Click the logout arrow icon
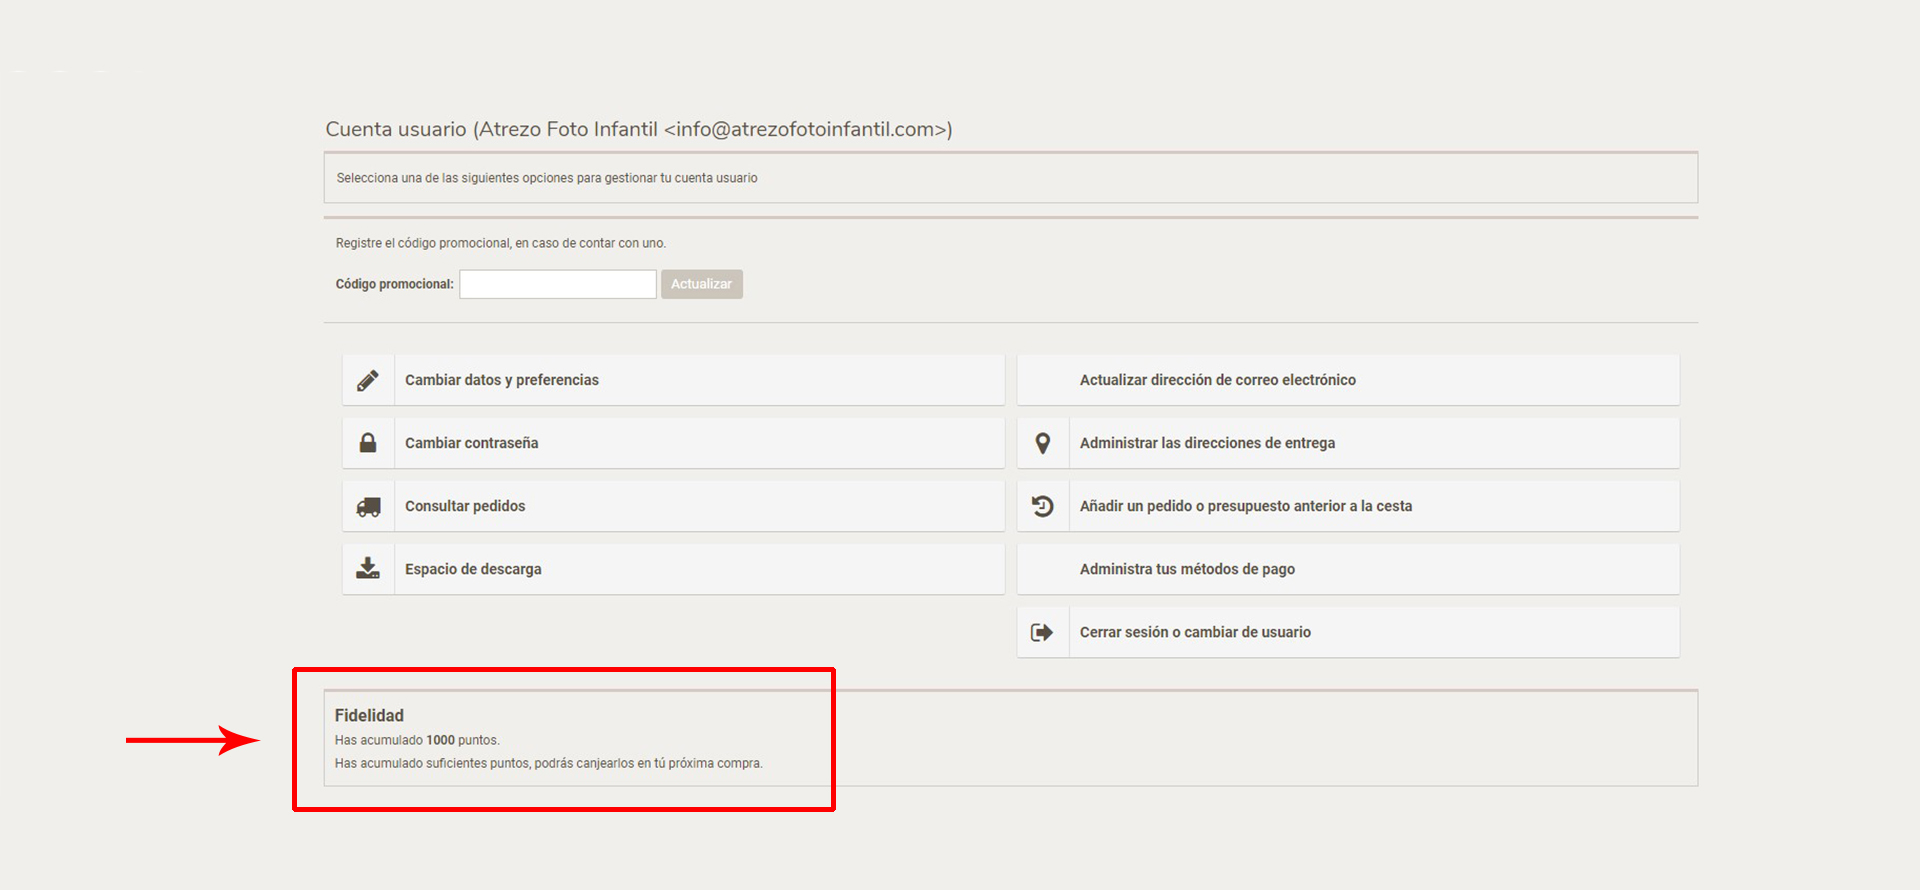 1042,632
